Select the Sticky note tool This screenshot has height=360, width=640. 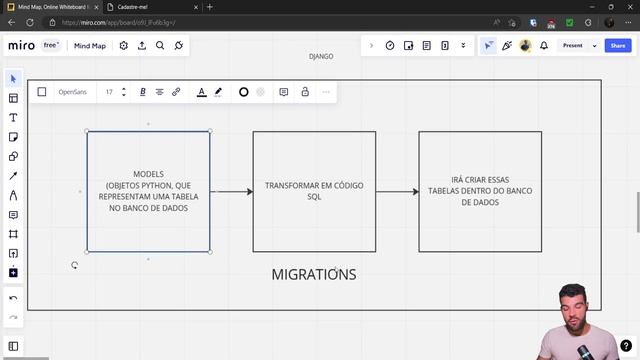[13, 137]
